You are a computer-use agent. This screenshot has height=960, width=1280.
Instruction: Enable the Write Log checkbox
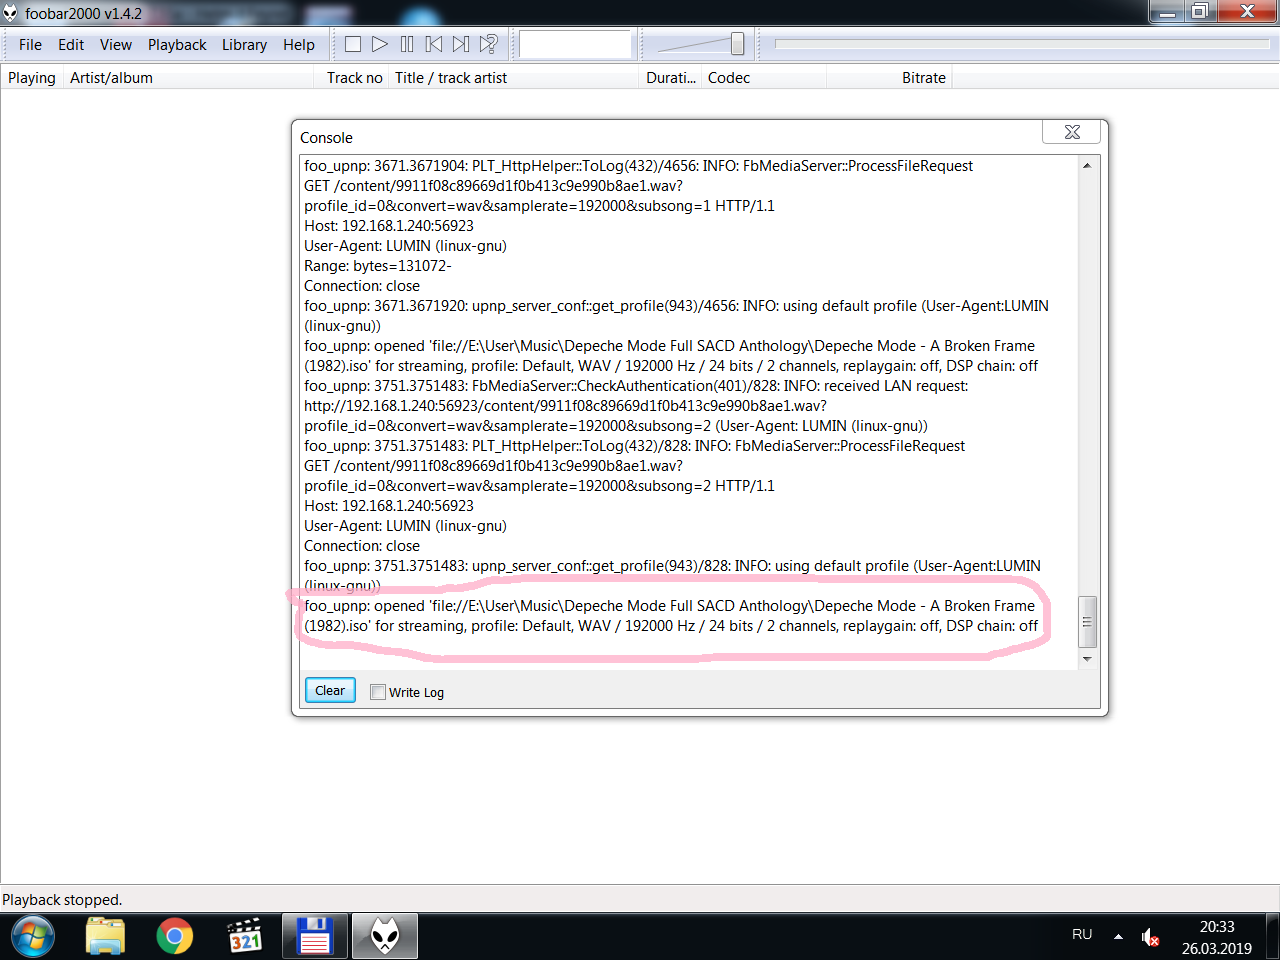click(x=378, y=692)
